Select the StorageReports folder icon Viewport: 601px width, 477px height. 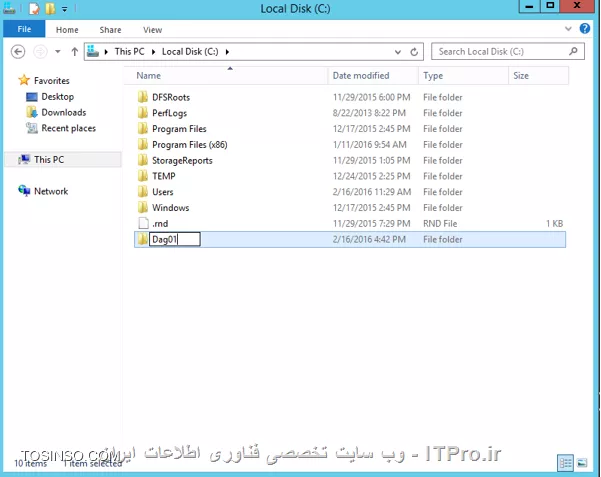[x=143, y=160]
